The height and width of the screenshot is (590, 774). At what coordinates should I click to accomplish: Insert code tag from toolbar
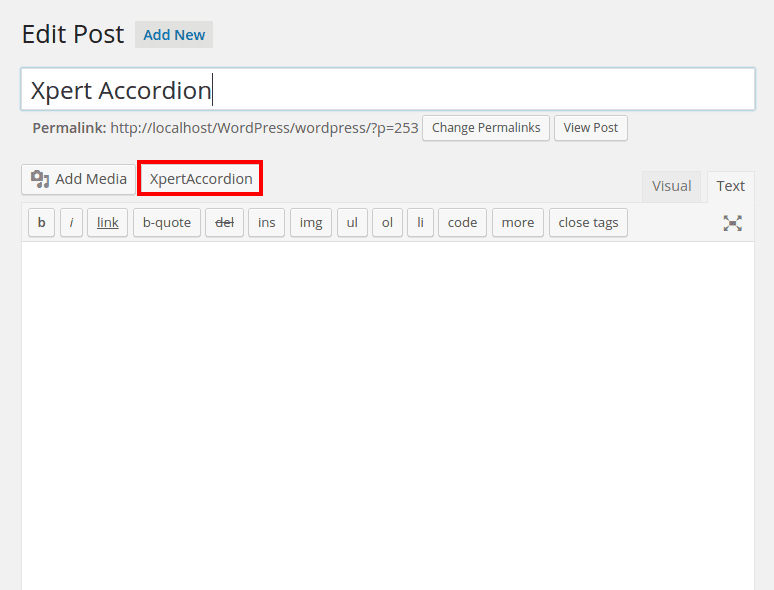462,222
